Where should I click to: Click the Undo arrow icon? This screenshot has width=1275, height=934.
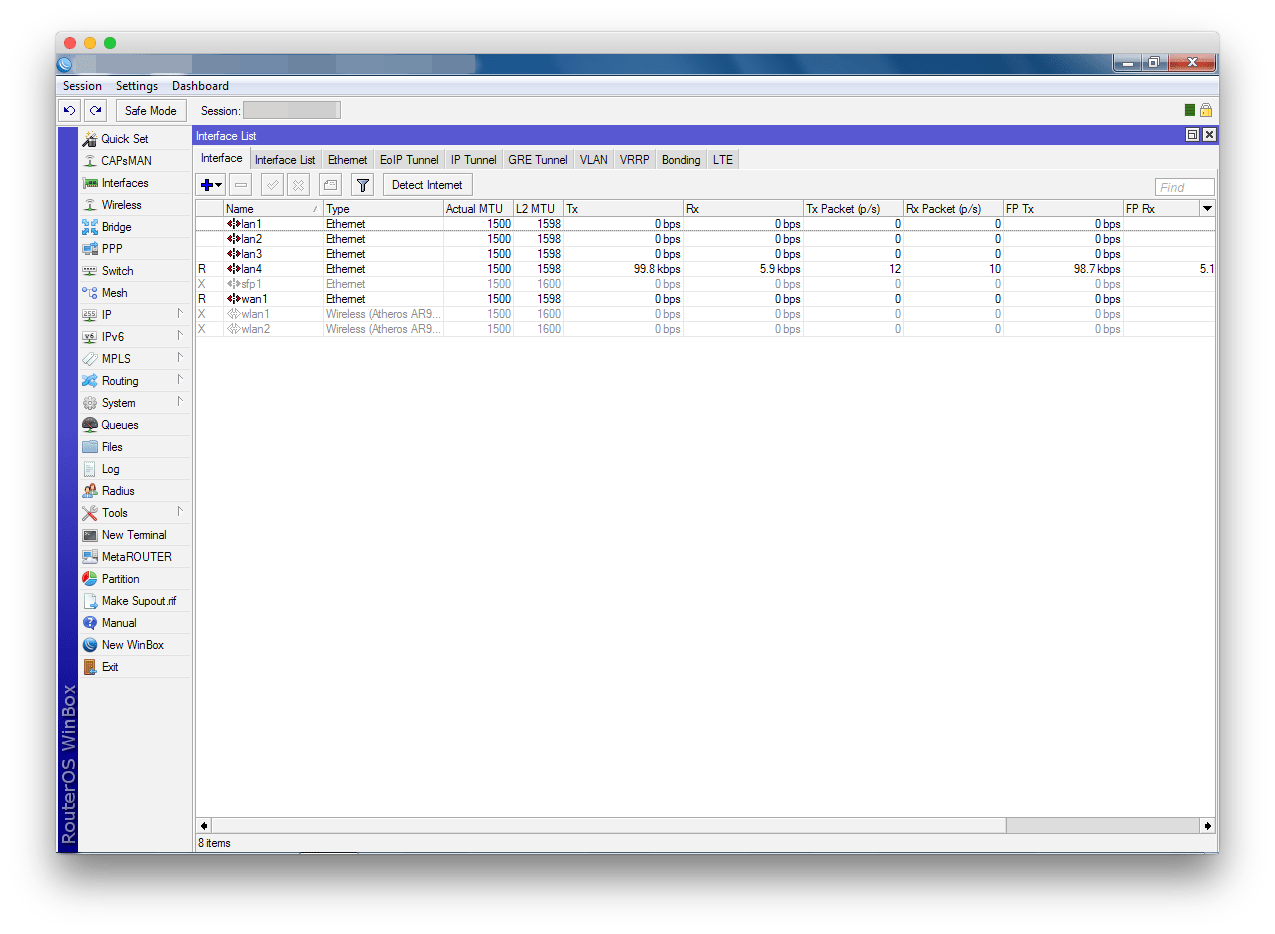(x=69, y=111)
